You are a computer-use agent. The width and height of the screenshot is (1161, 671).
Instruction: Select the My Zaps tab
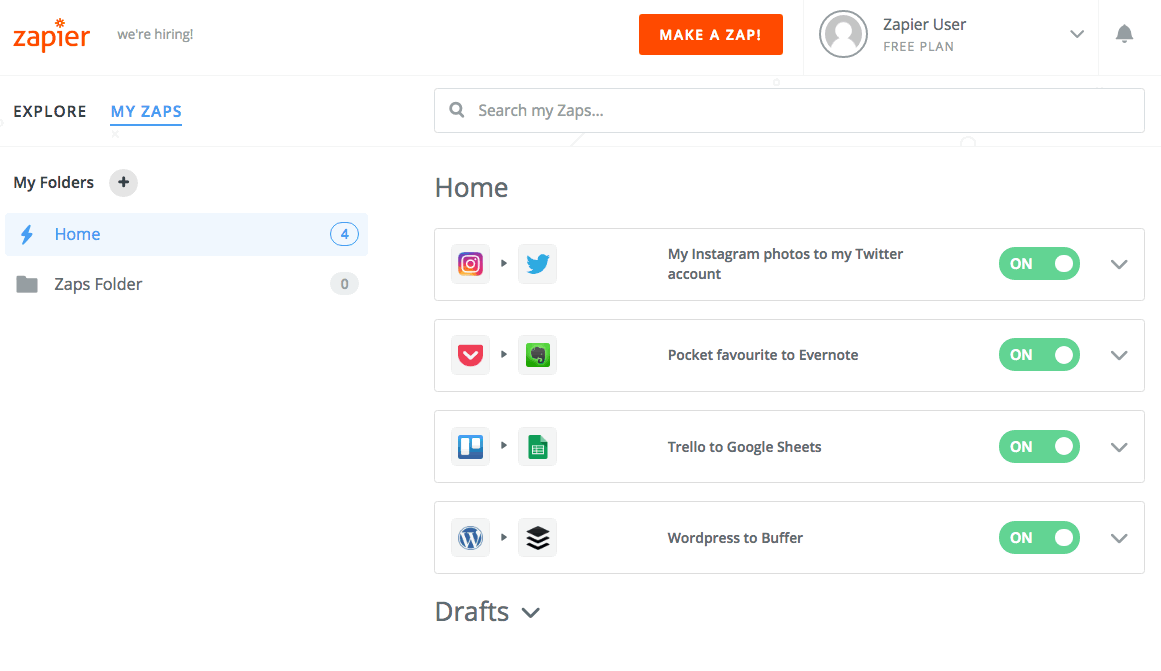146,111
